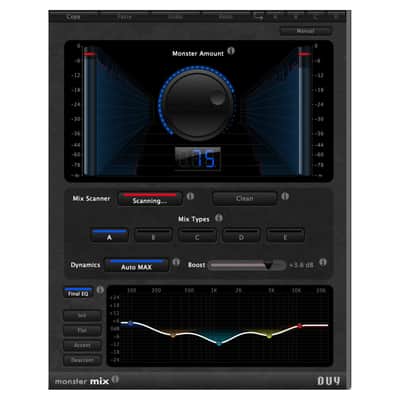
Task: Click the Flat EQ preset button
Action: tap(82, 330)
